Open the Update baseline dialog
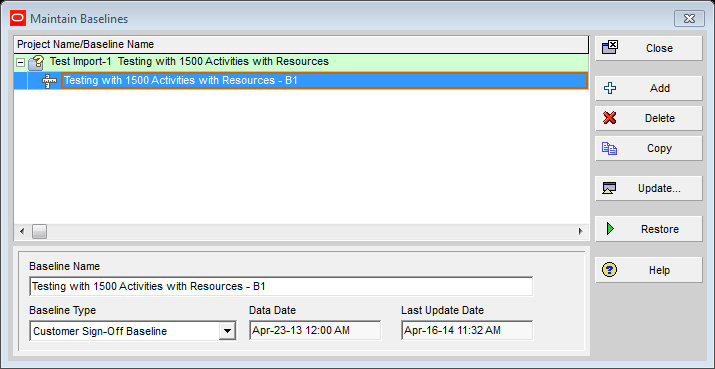The image size is (715, 369). coord(648,188)
